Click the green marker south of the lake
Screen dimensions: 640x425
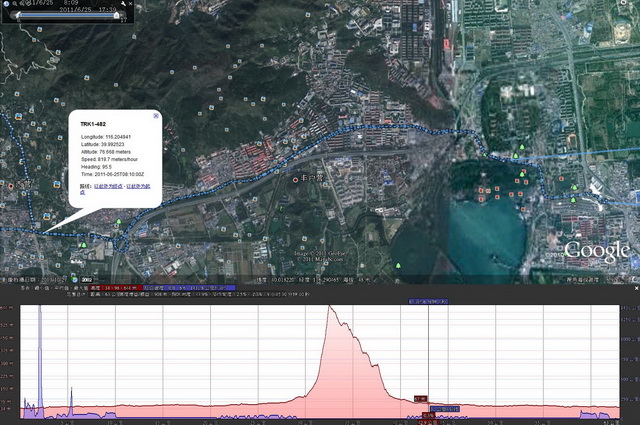click(x=398, y=266)
